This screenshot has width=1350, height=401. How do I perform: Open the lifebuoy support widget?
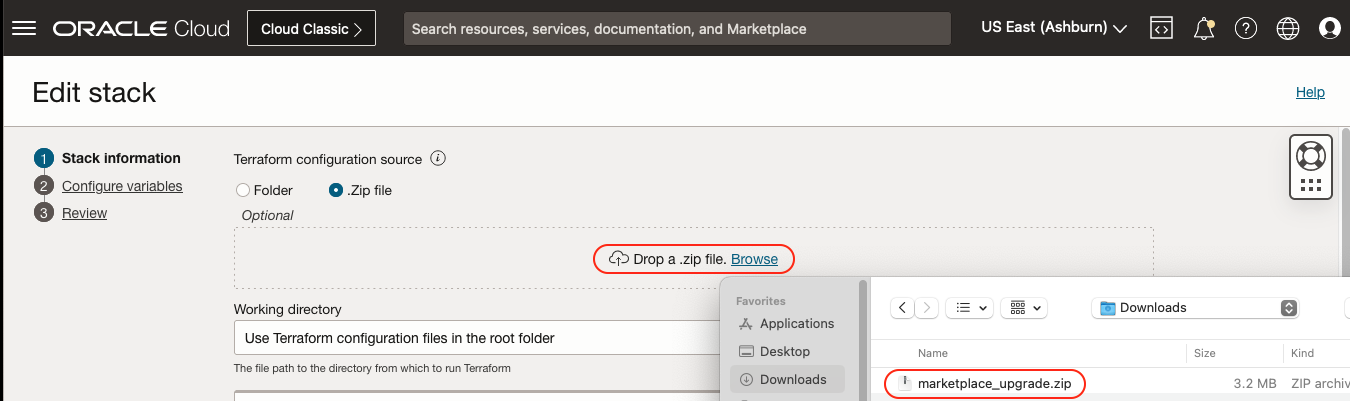1310,156
